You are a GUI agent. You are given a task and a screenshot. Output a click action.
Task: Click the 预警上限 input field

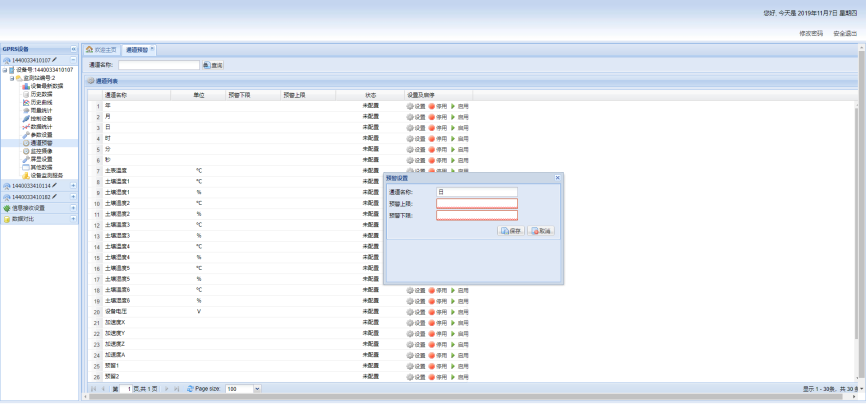click(476, 203)
